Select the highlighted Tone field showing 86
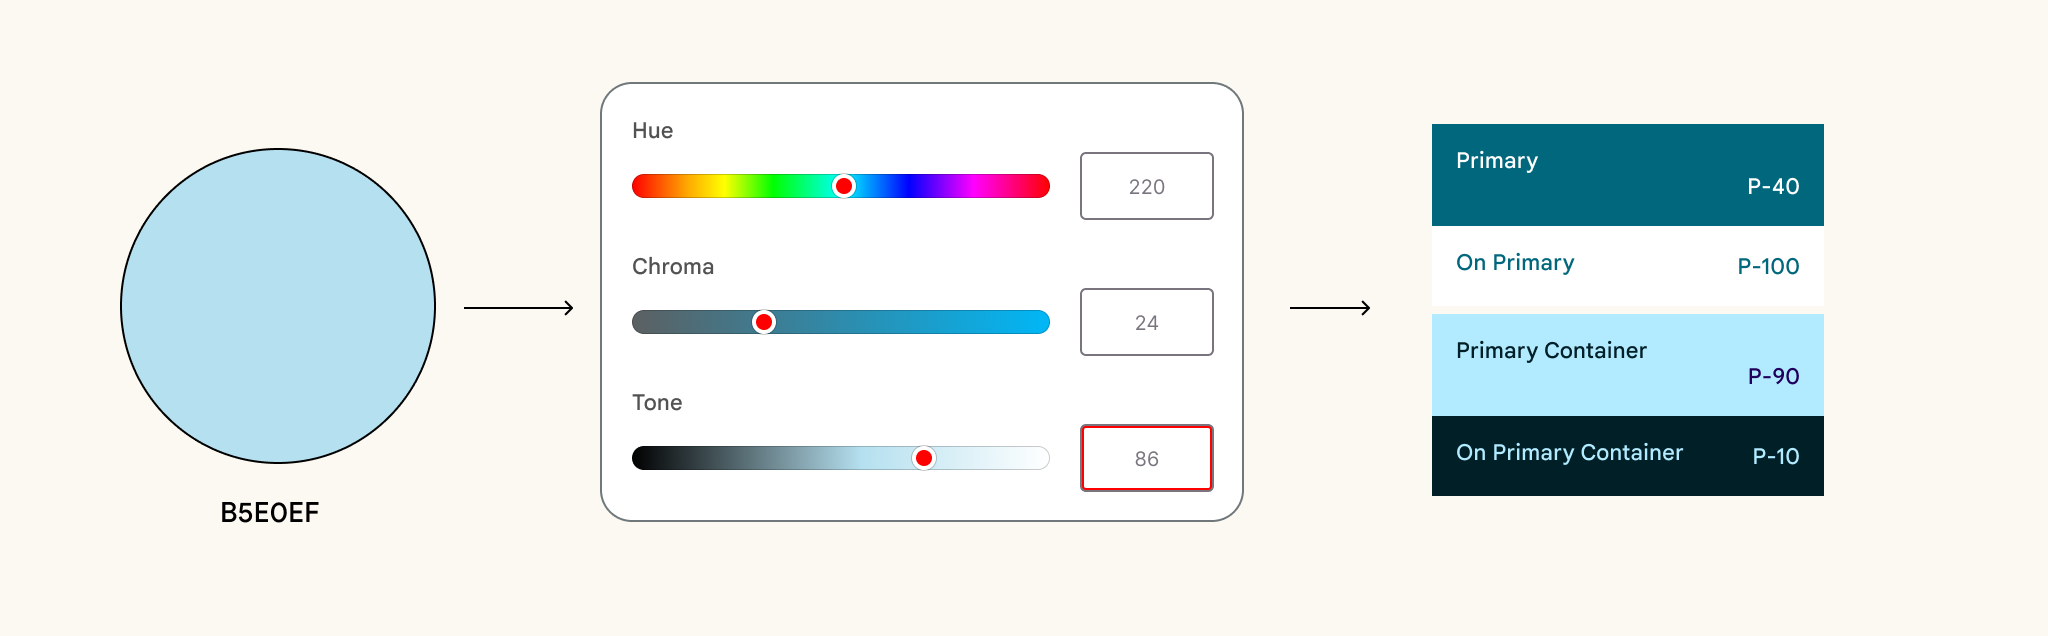This screenshot has width=2048, height=636. tap(1146, 458)
